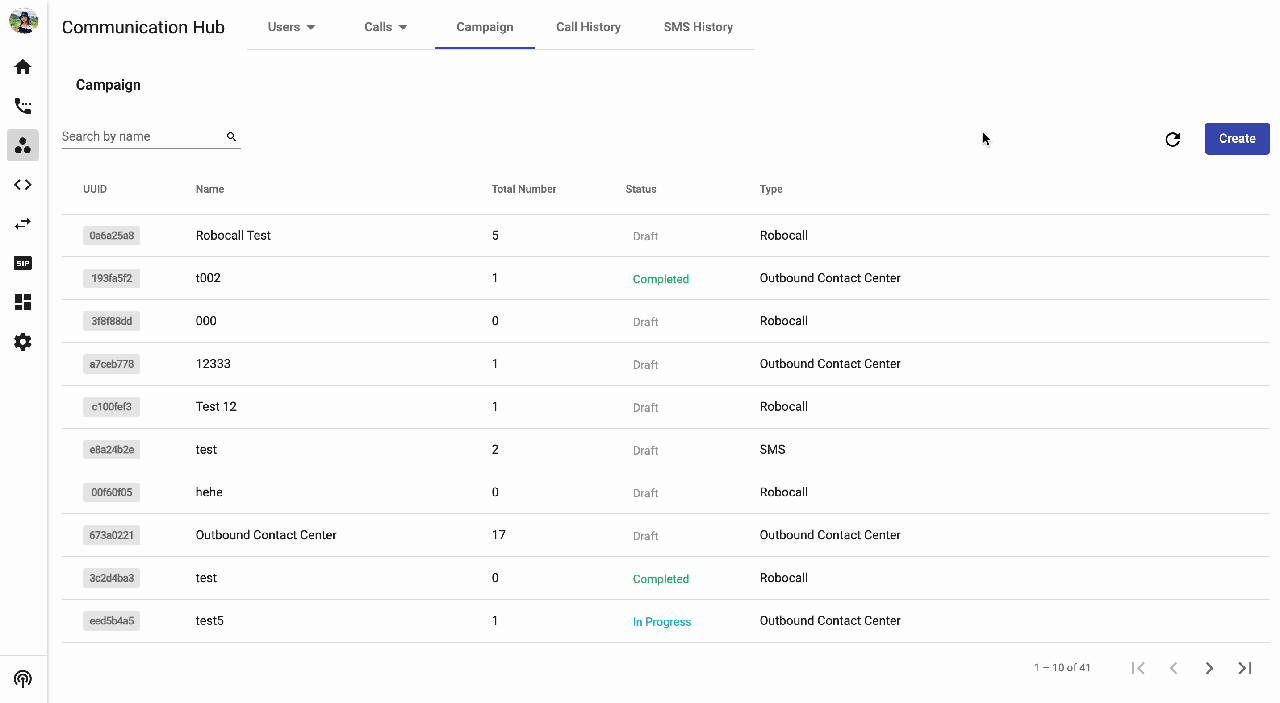Open the phone calls sidebar icon
Image resolution: width=1280 pixels, height=703 pixels.
coord(23,106)
